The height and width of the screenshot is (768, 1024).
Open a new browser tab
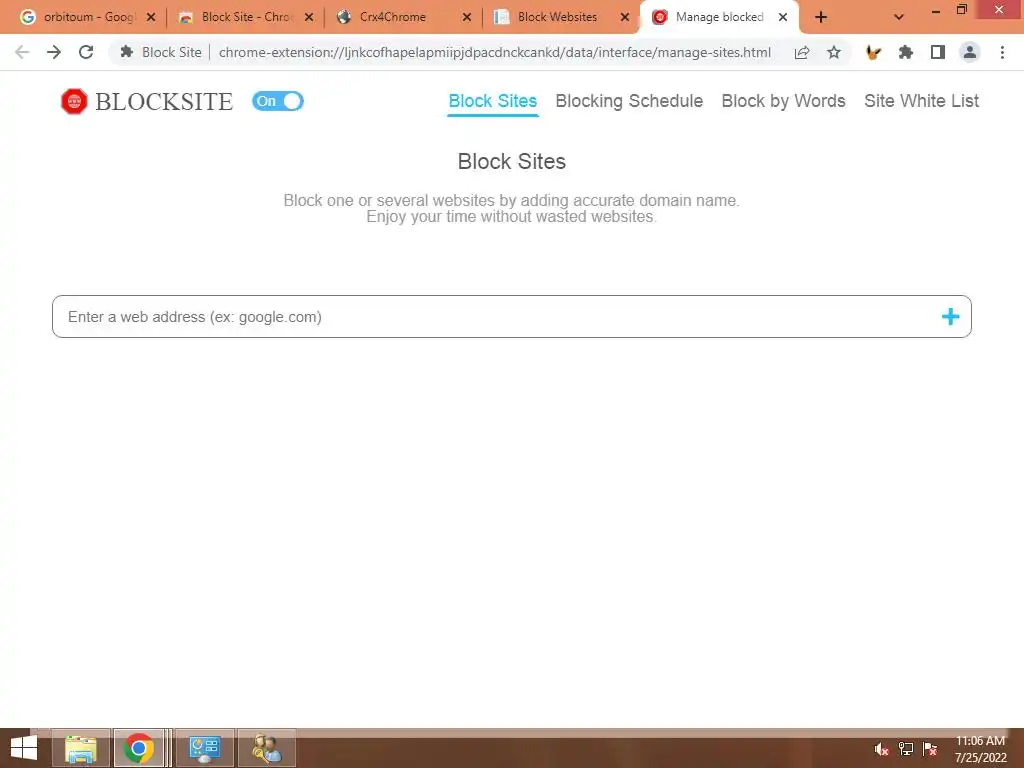tap(821, 18)
